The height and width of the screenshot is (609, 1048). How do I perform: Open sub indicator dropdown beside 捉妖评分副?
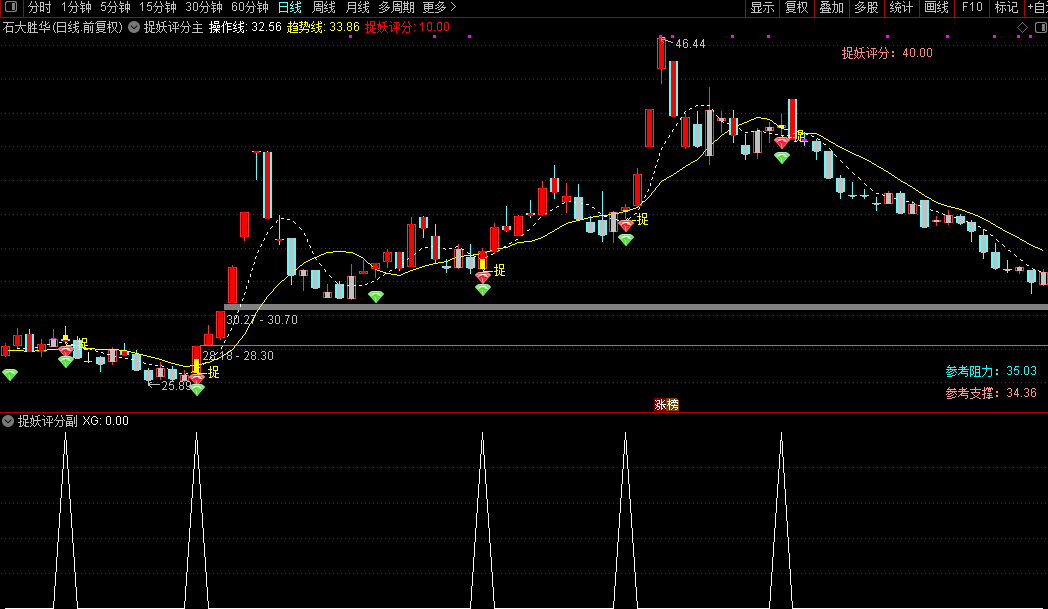click(8, 421)
